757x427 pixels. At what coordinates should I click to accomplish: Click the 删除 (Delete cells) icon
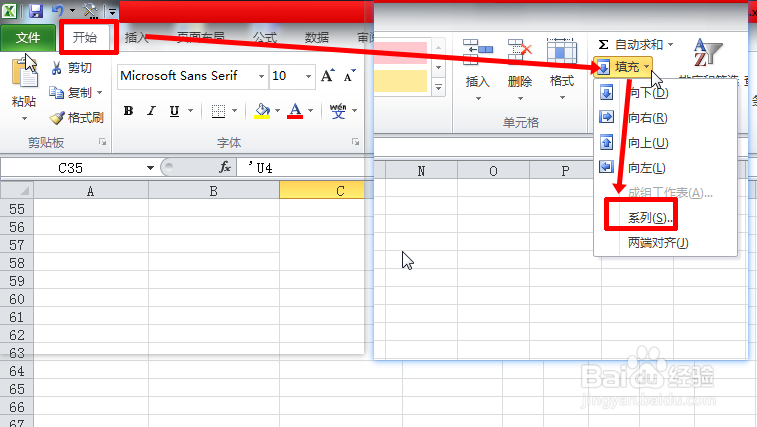(519, 52)
